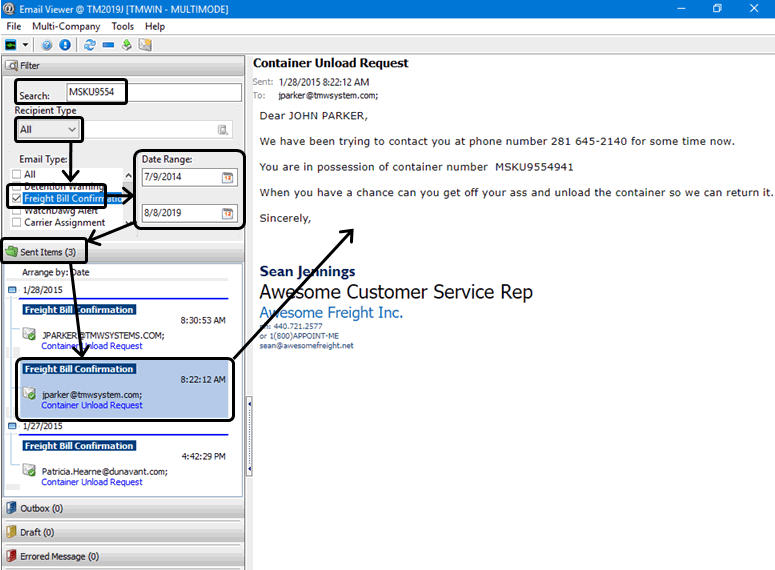This screenshot has width=775, height=570.
Task: Collapse the 1/28/2015 date group
Action: tap(12, 290)
